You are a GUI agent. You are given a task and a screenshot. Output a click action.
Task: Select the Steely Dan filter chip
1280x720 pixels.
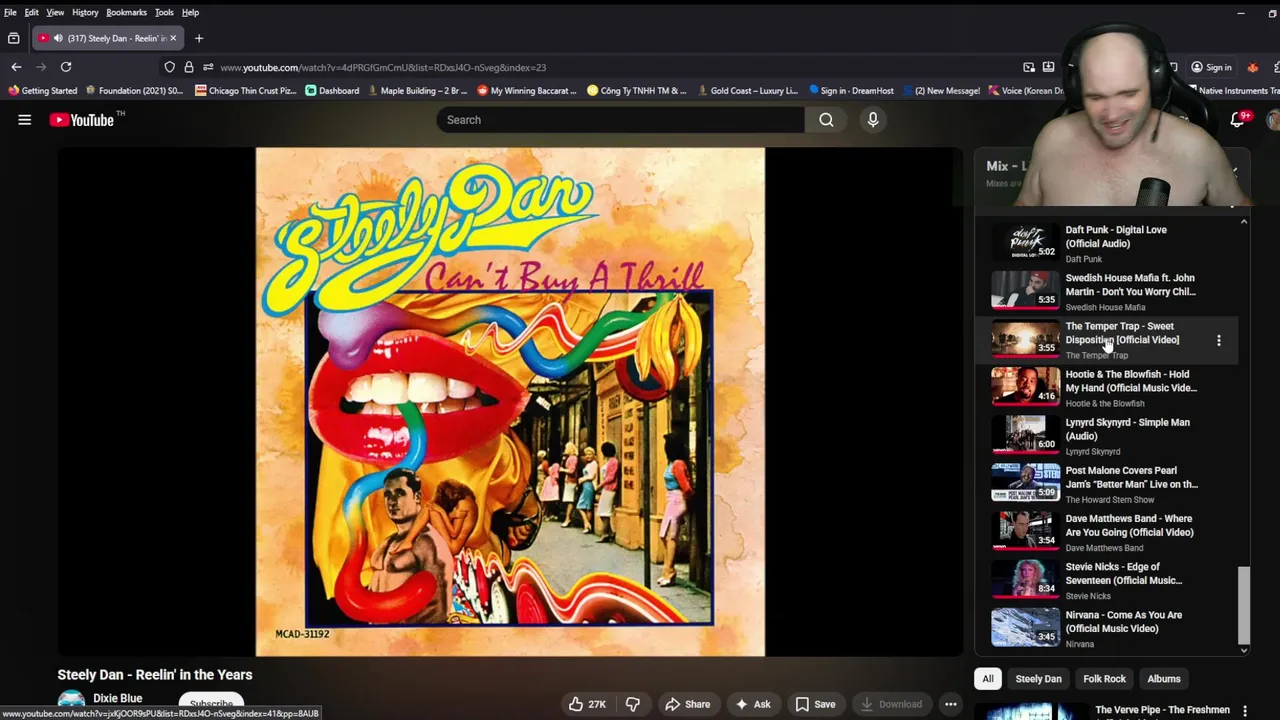[1039, 679]
